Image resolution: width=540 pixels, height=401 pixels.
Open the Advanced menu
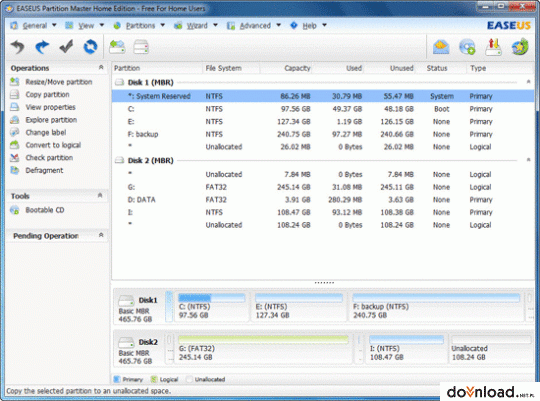pos(255,25)
